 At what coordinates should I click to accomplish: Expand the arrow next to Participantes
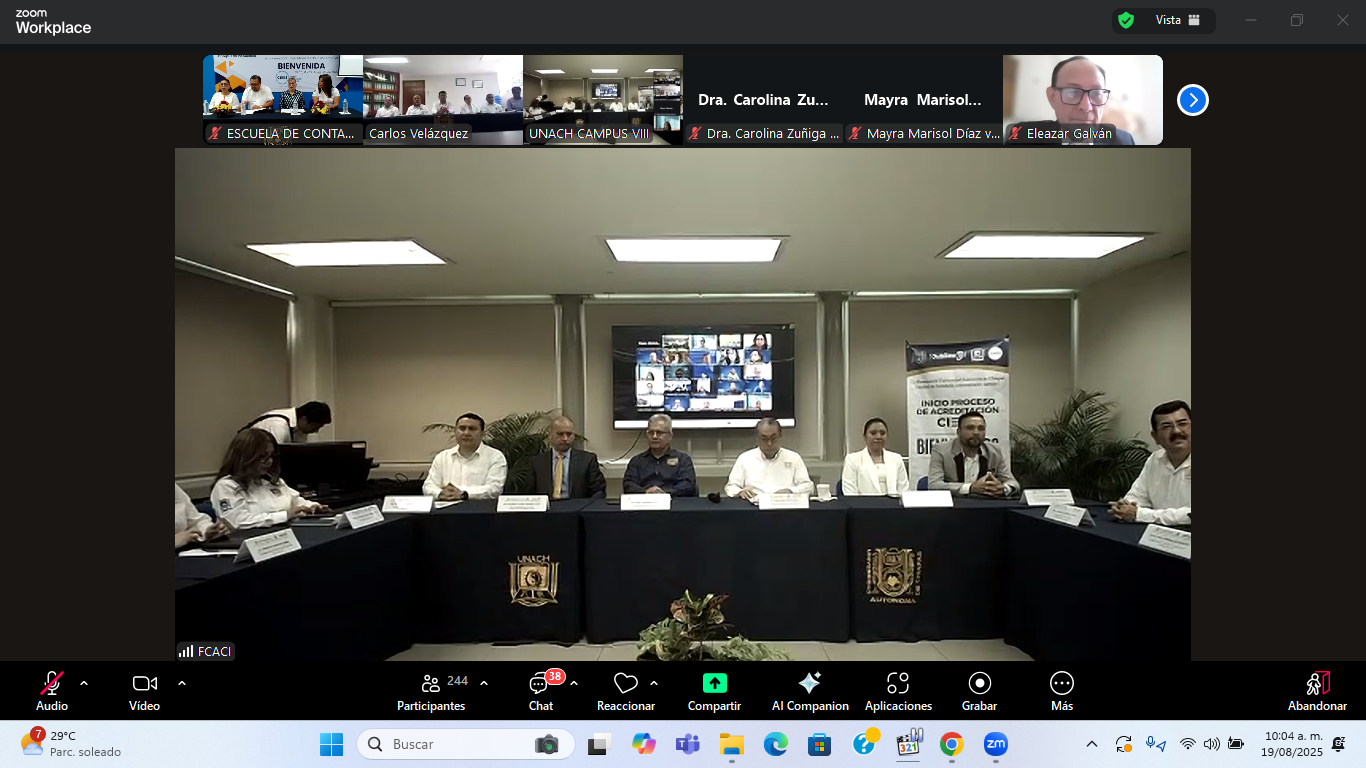[484, 683]
